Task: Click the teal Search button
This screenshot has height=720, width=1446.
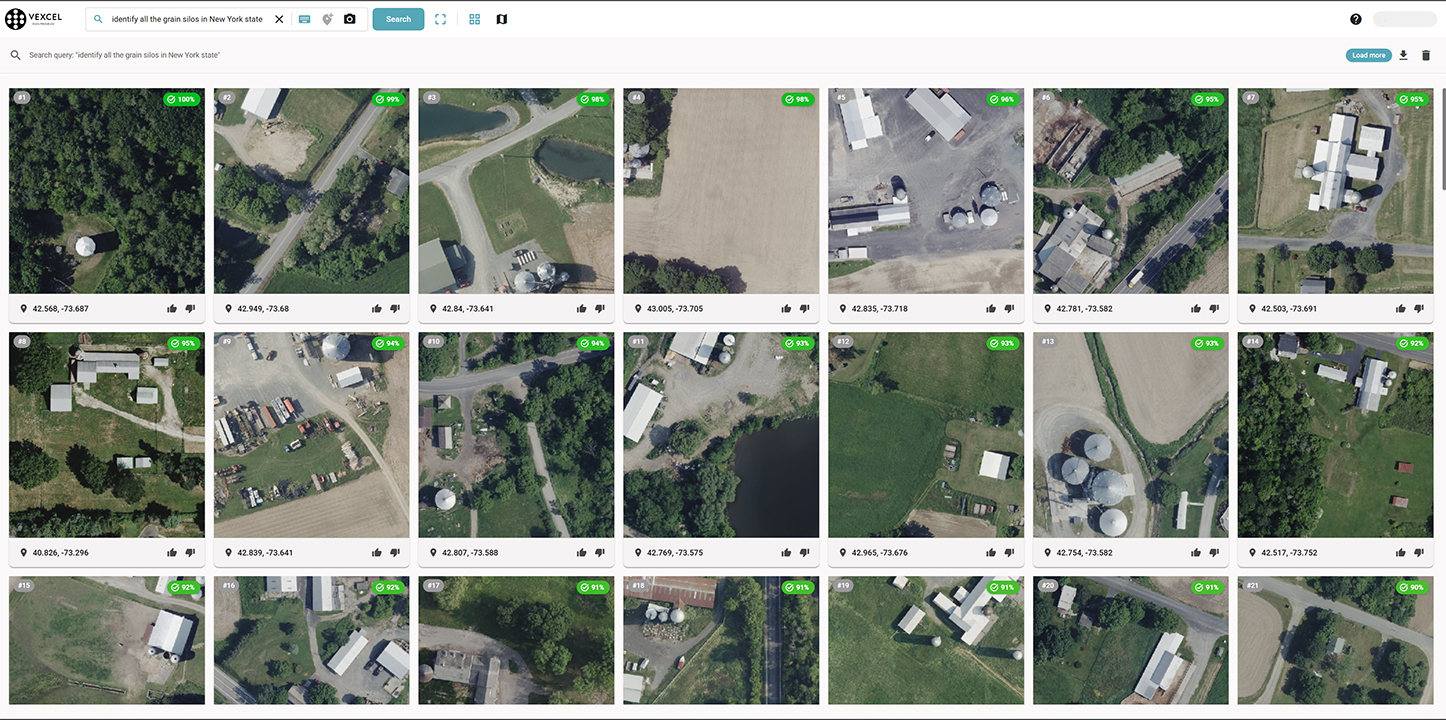Action: 398,19
